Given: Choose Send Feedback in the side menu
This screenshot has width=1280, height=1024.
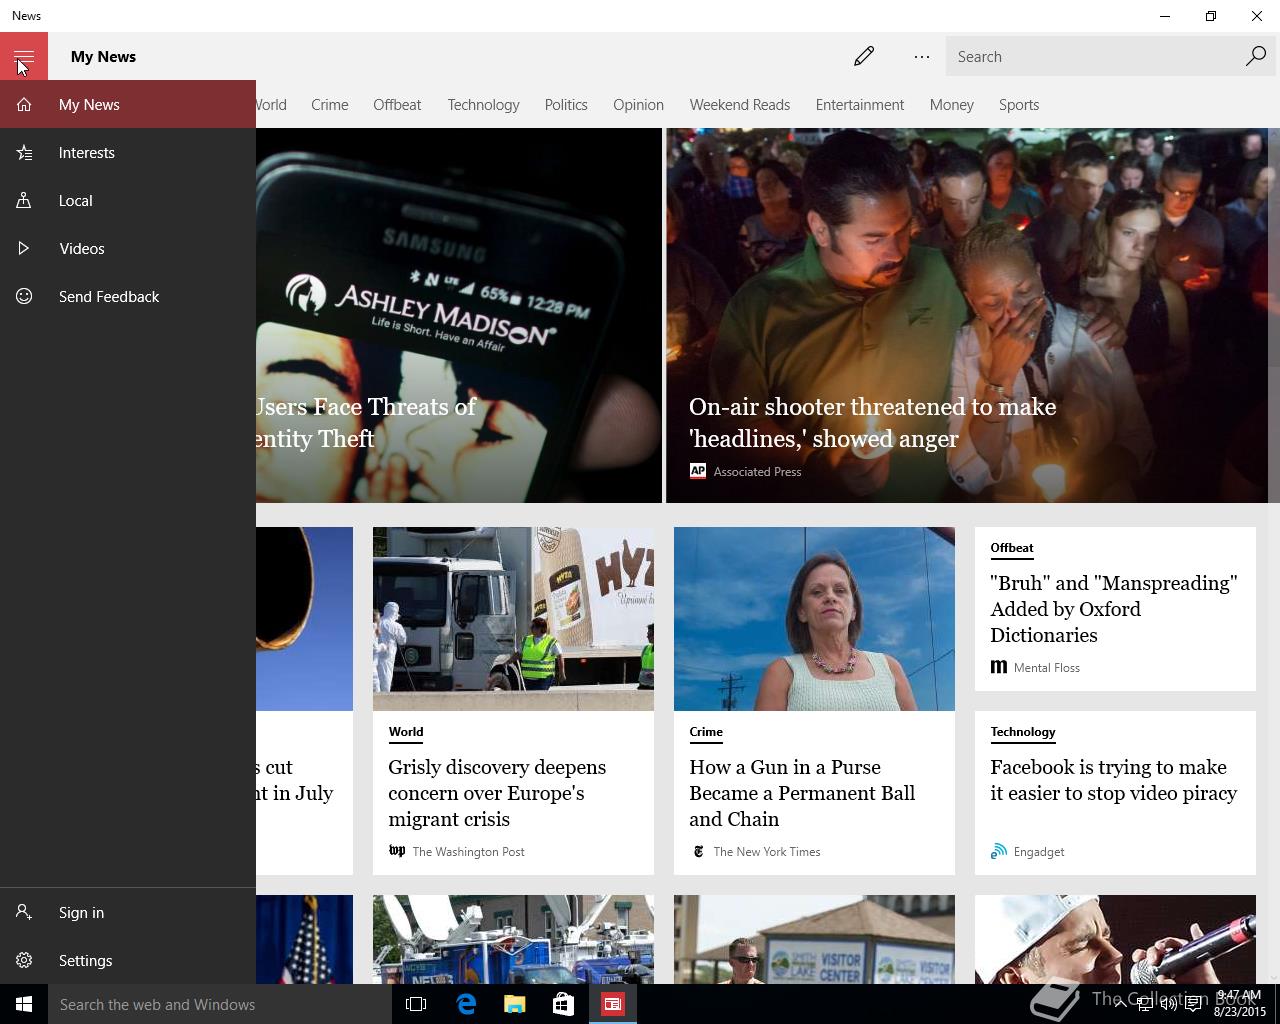Looking at the screenshot, I should 128,296.
